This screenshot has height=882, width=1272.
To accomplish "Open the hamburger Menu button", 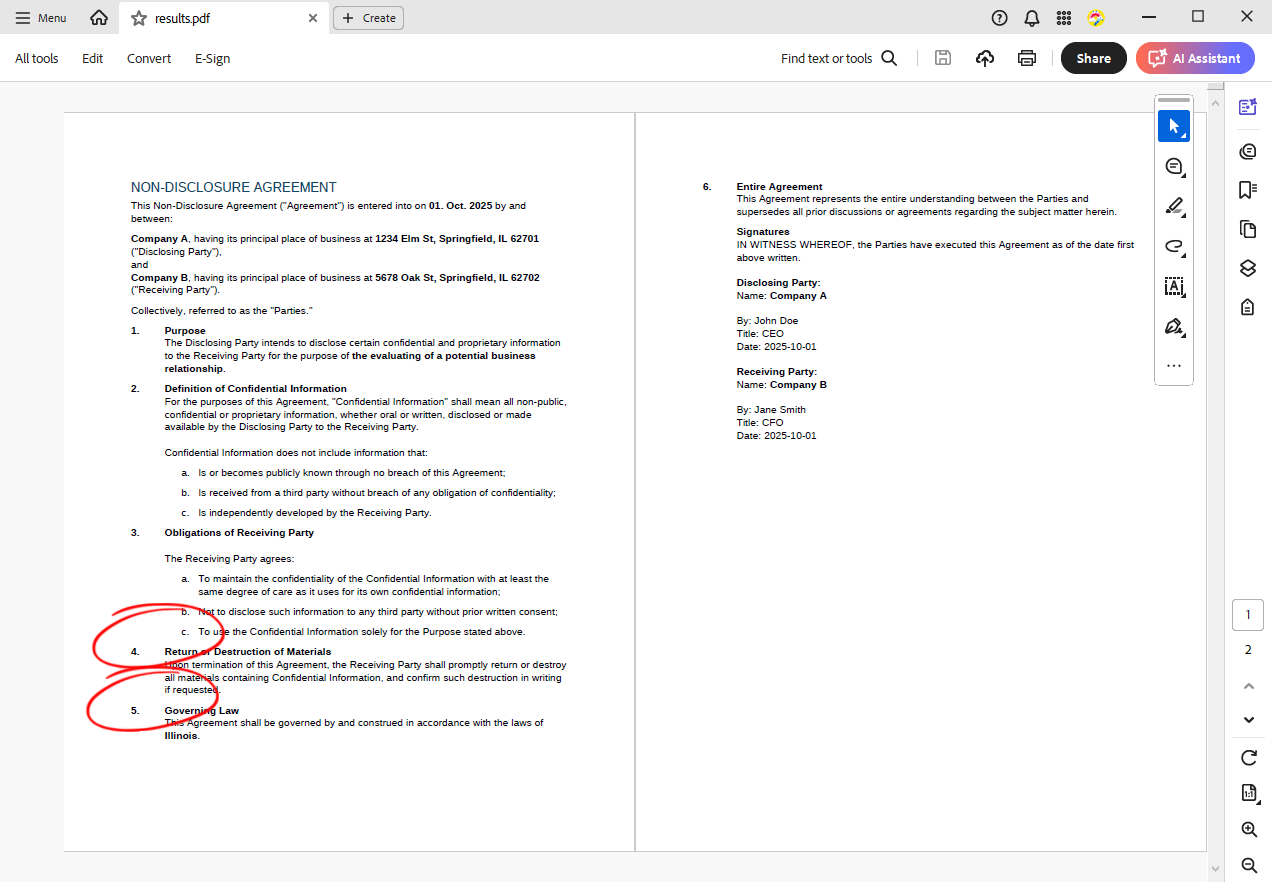I will point(41,18).
